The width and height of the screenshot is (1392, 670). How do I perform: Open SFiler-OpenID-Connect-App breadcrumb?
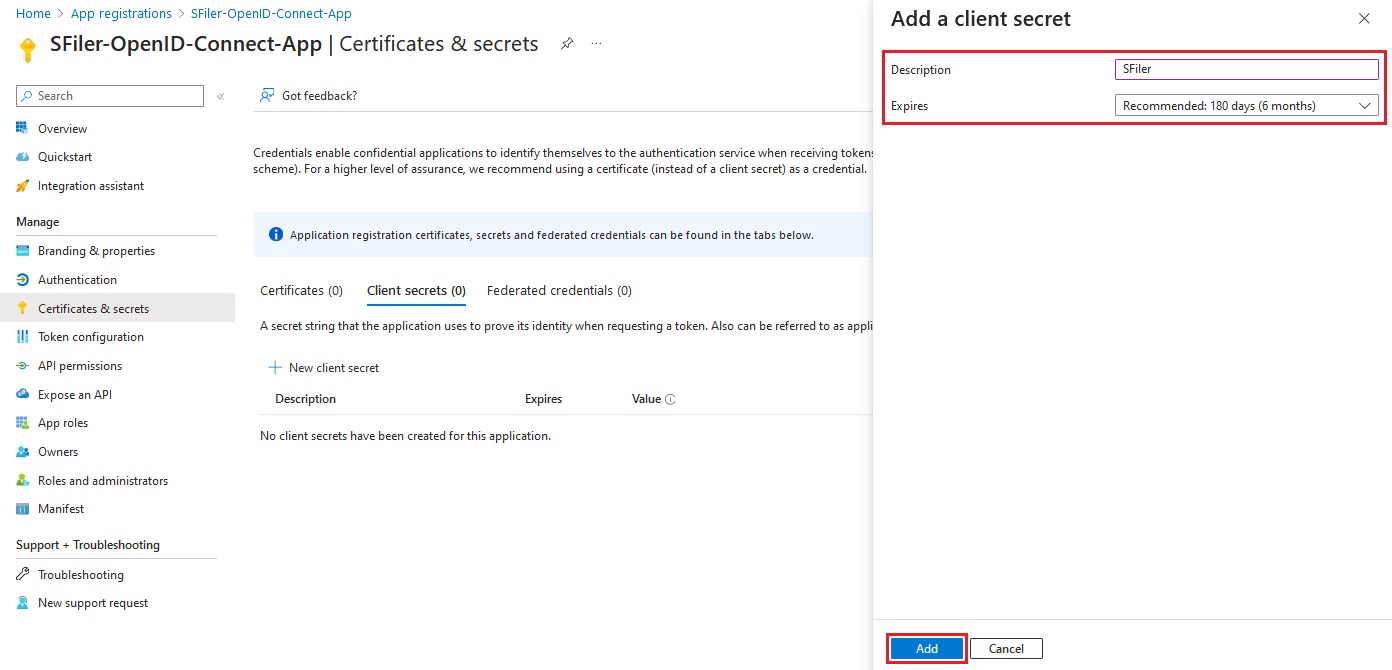click(271, 14)
